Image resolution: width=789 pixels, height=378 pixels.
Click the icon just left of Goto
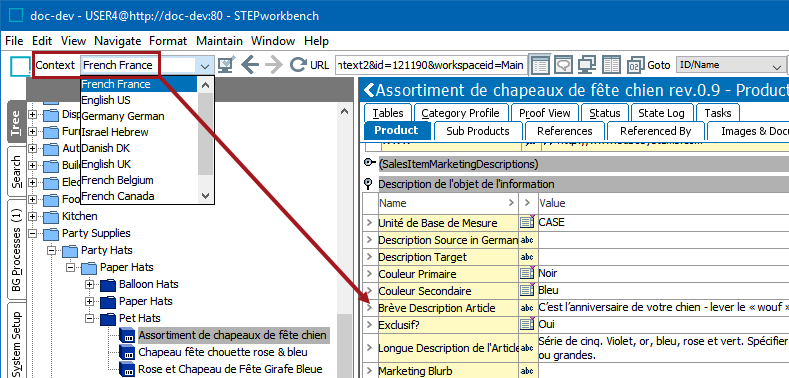(635, 65)
